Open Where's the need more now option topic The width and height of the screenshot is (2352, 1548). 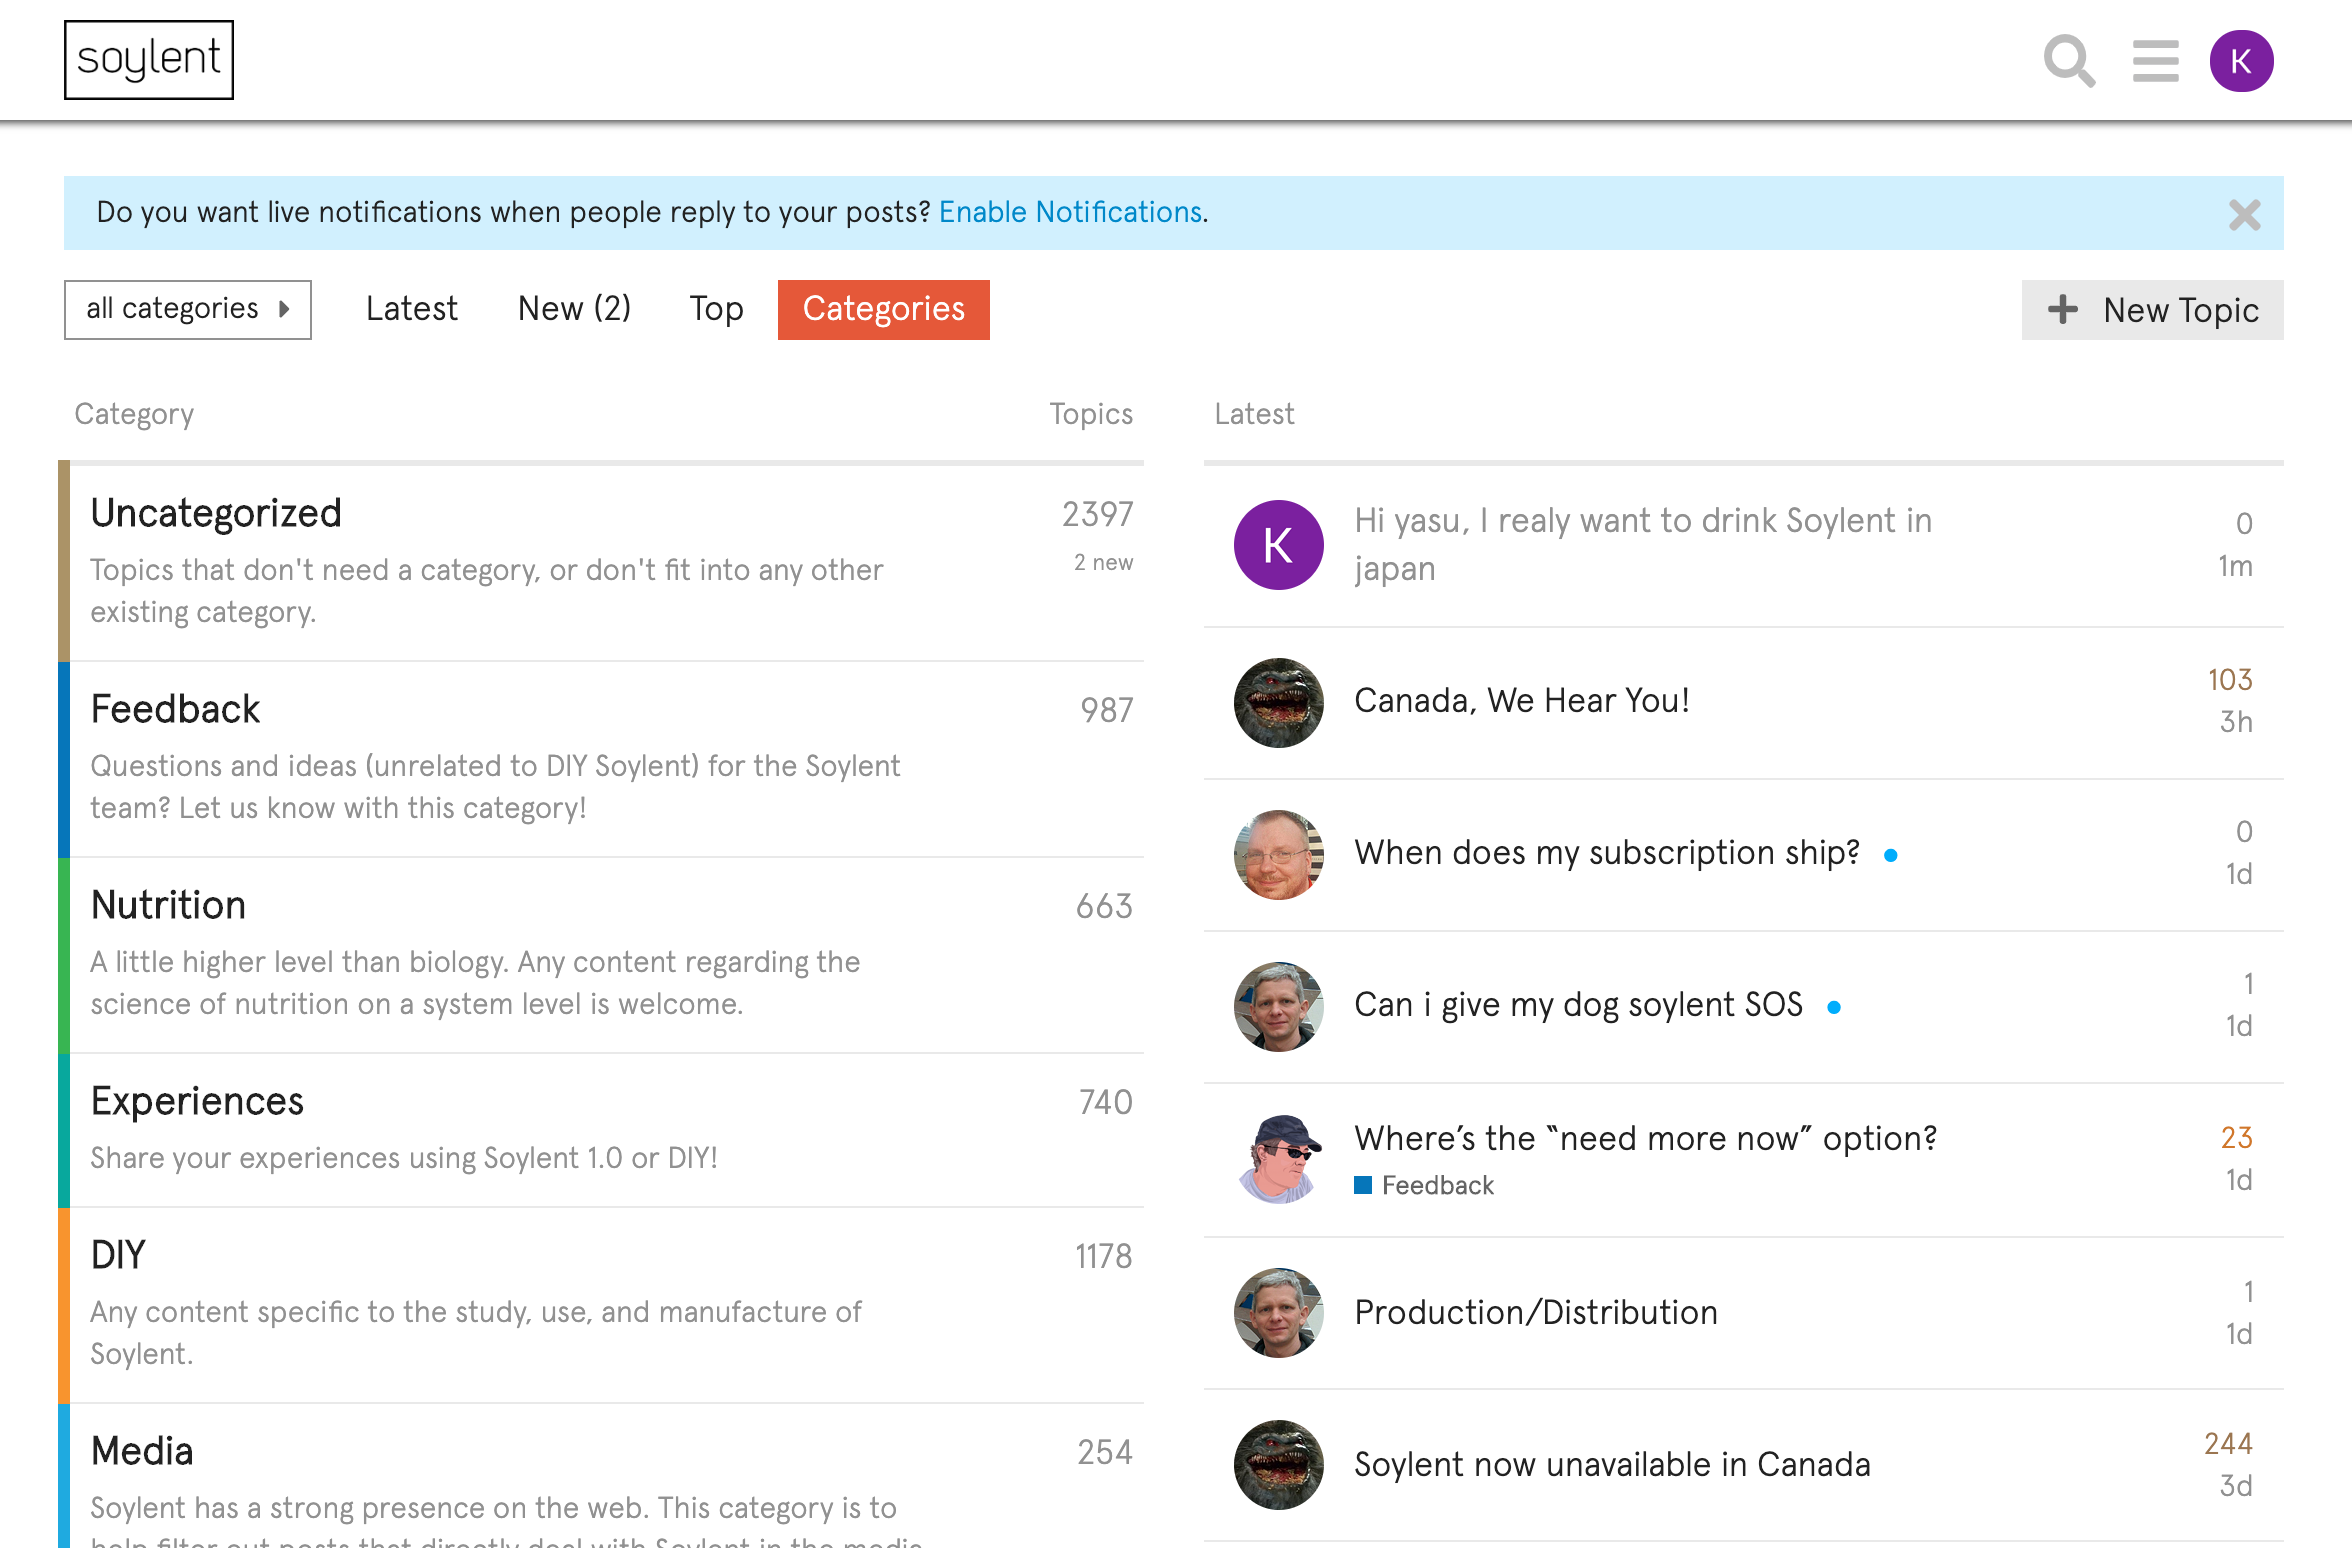[1645, 1138]
